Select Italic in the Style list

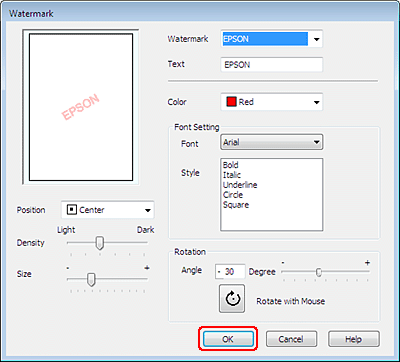(x=232, y=175)
